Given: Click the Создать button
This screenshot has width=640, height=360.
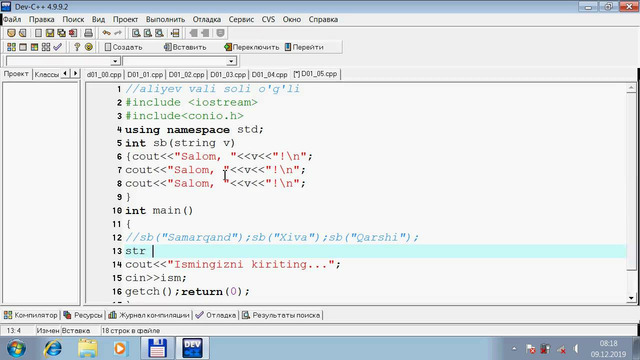Looking at the screenshot, I should tap(124, 47).
